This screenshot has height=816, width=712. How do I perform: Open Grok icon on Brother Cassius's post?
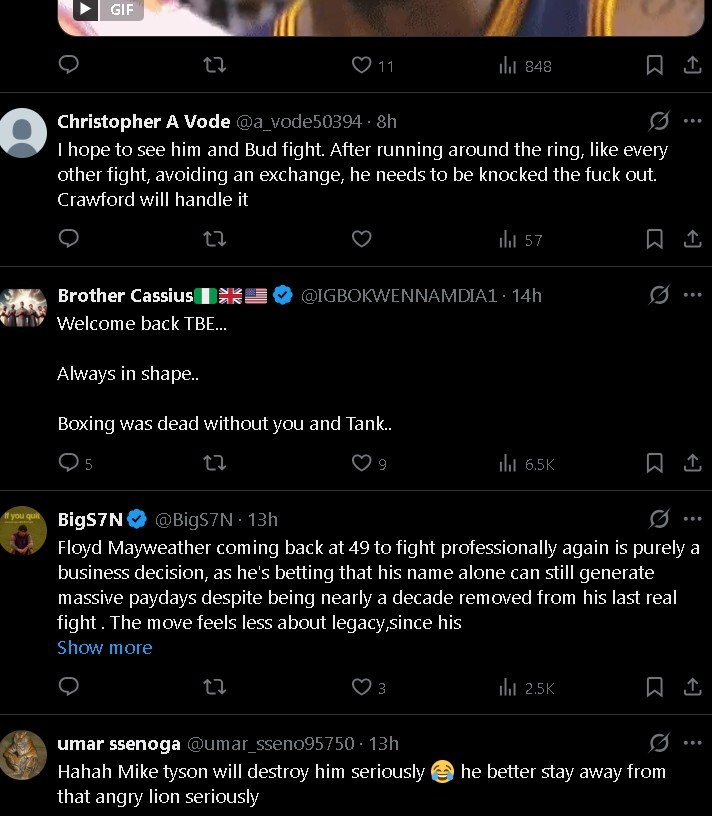[x=659, y=296]
